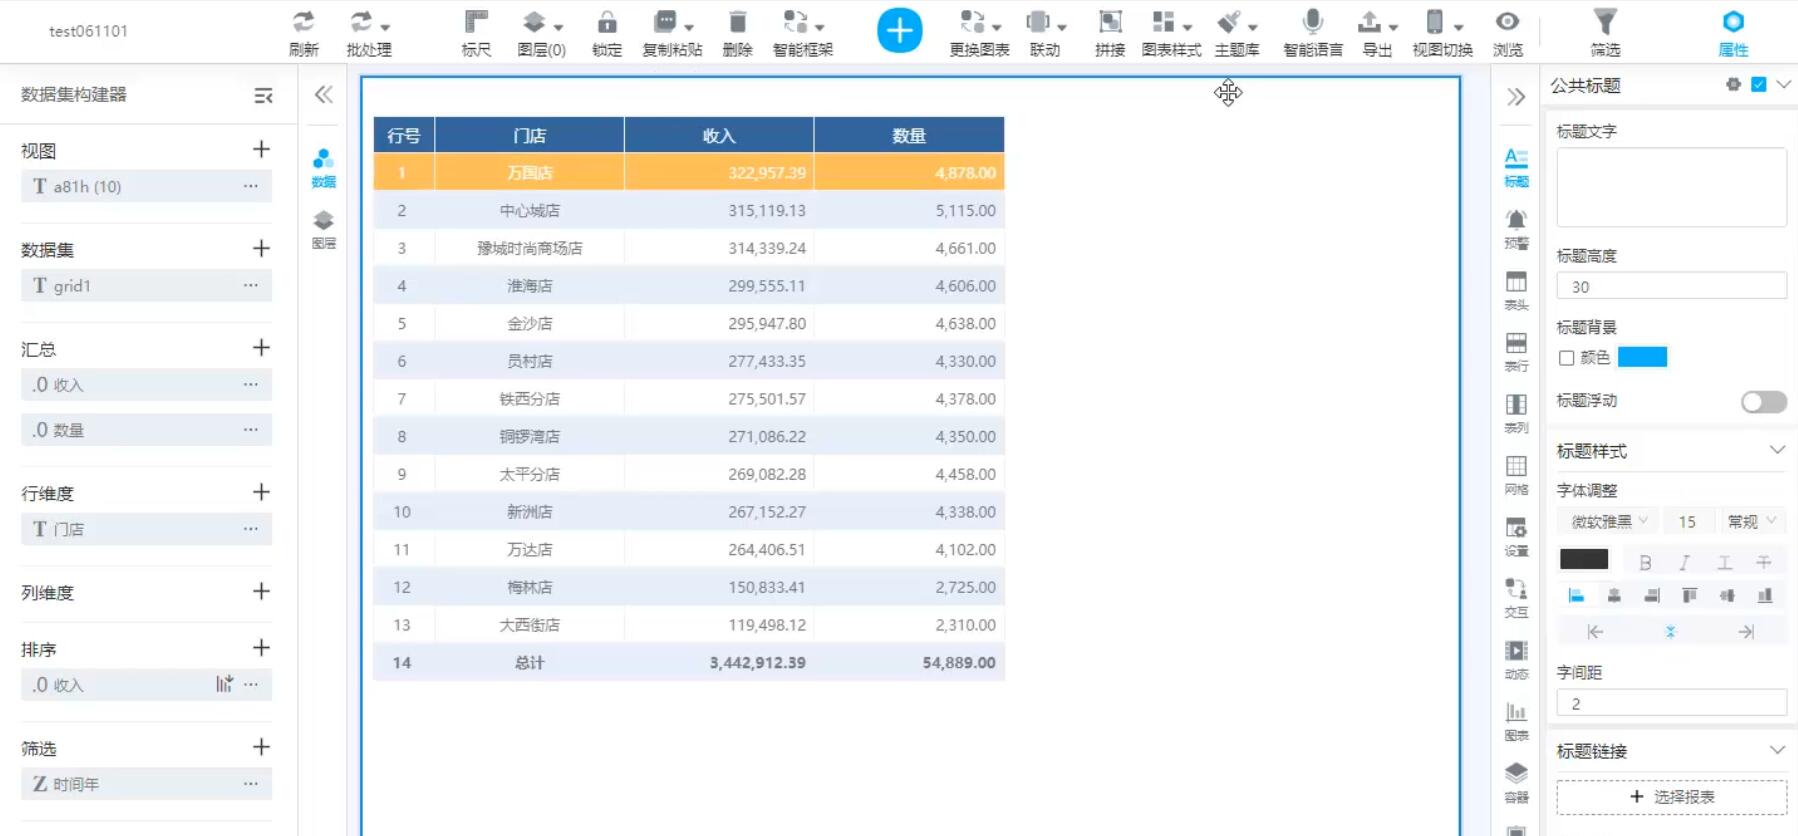Click the blue title background color swatch
Screen dimensions: 1798x836
point(1642,358)
